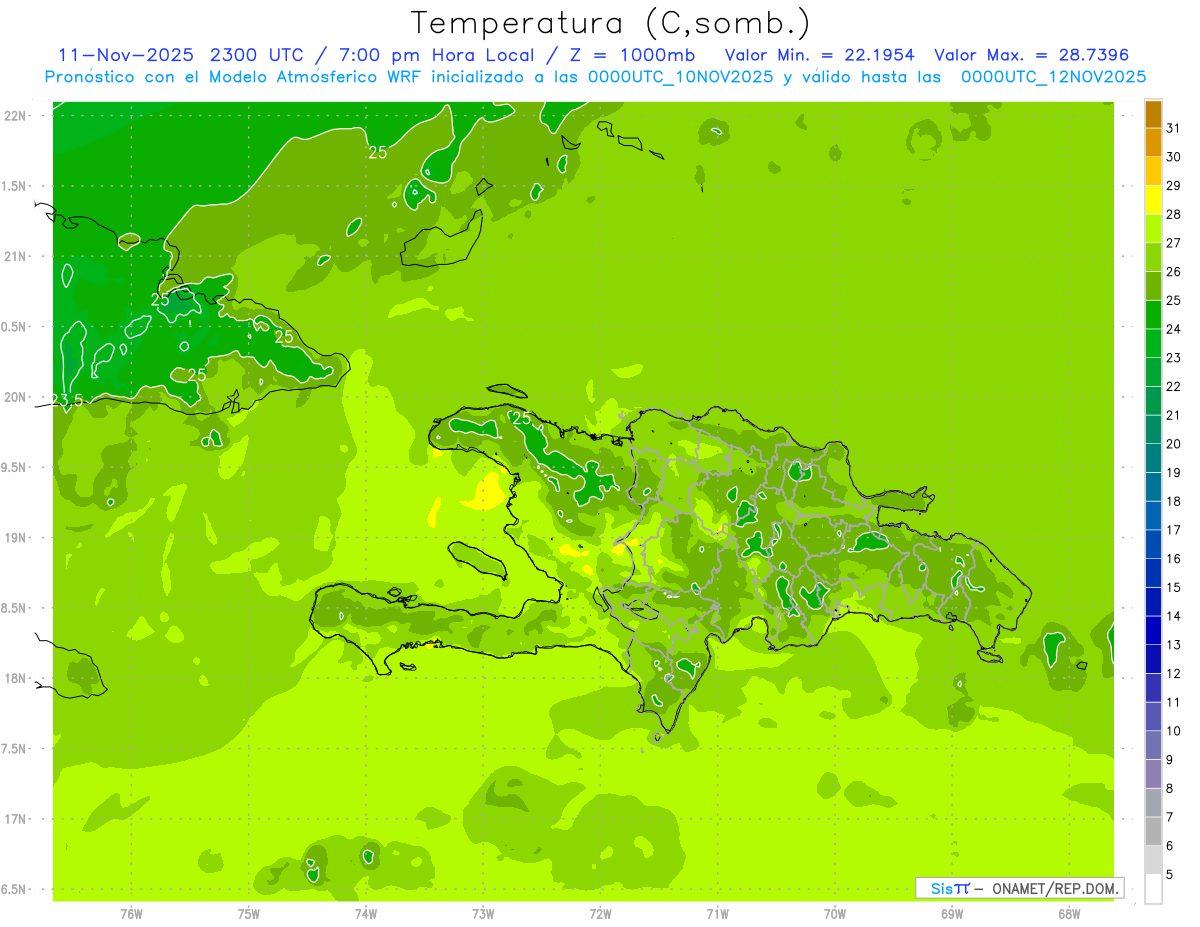The width and height of the screenshot is (1200, 927).
Task: Click the '22N' latitude axis label
Action: pyautogui.click(x=16, y=116)
